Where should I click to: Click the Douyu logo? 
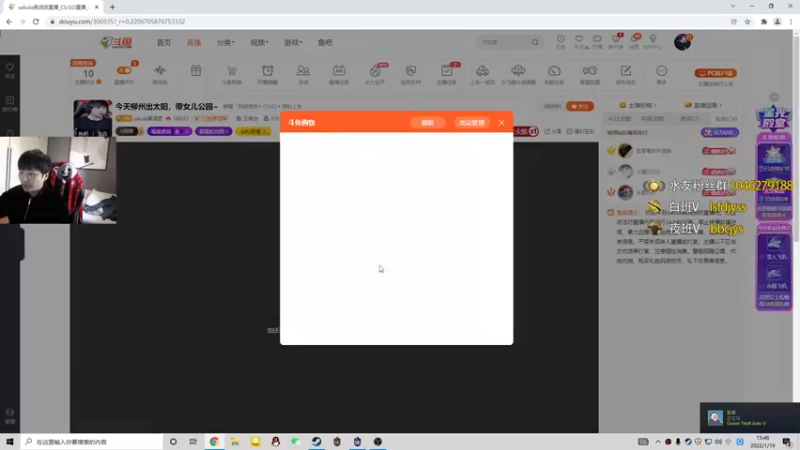click(x=116, y=42)
